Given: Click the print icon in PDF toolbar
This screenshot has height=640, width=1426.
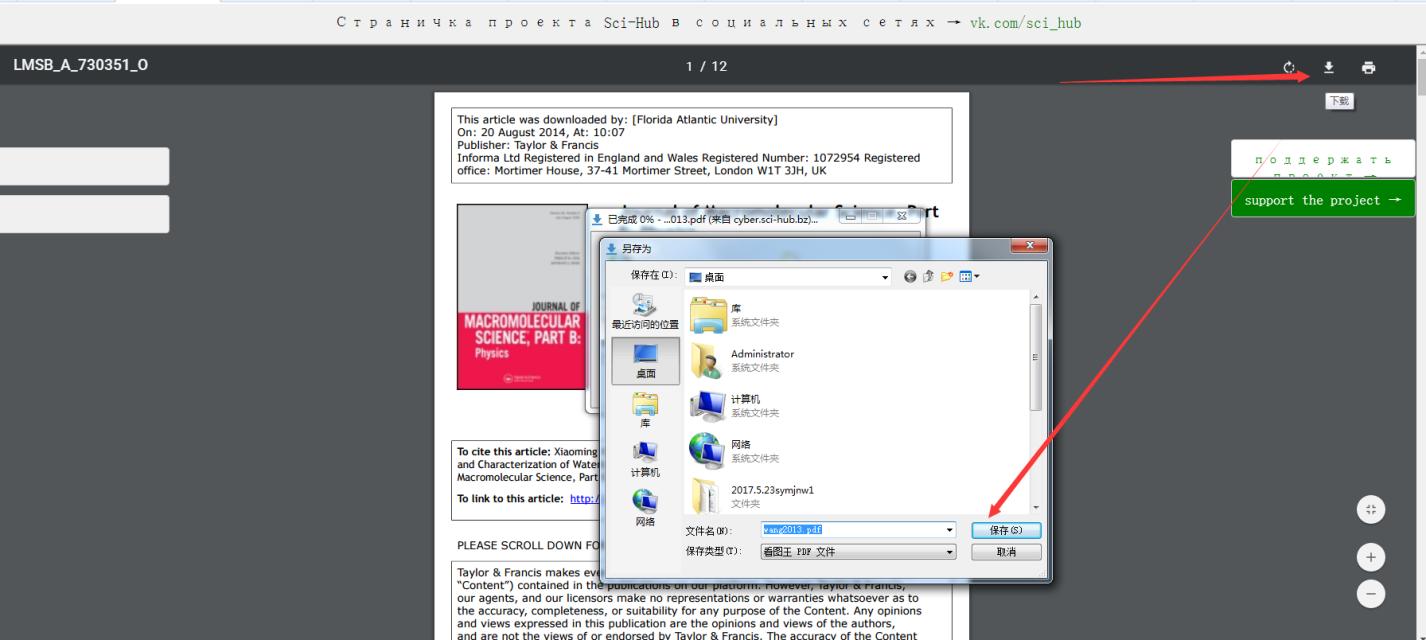Looking at the screenshot, I should (1368, 68).
